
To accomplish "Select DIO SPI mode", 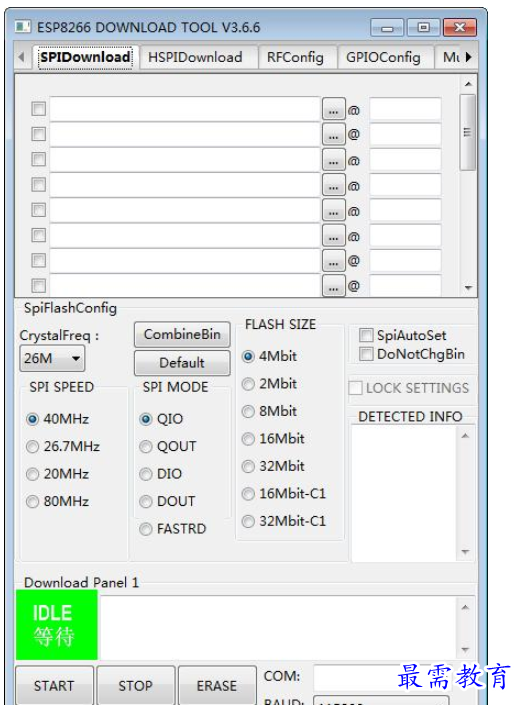I will [x=161, y=474].
